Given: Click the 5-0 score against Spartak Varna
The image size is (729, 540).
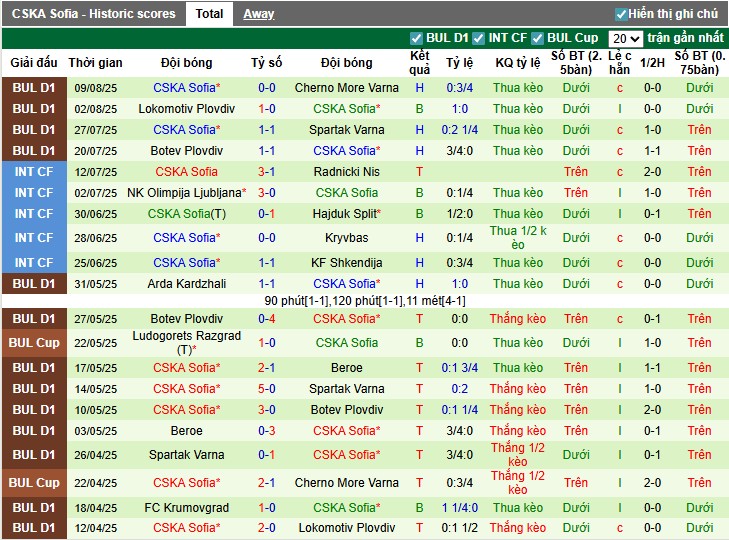Looking at the screenshot, I should pyautogui.click(x=267, y=389).
